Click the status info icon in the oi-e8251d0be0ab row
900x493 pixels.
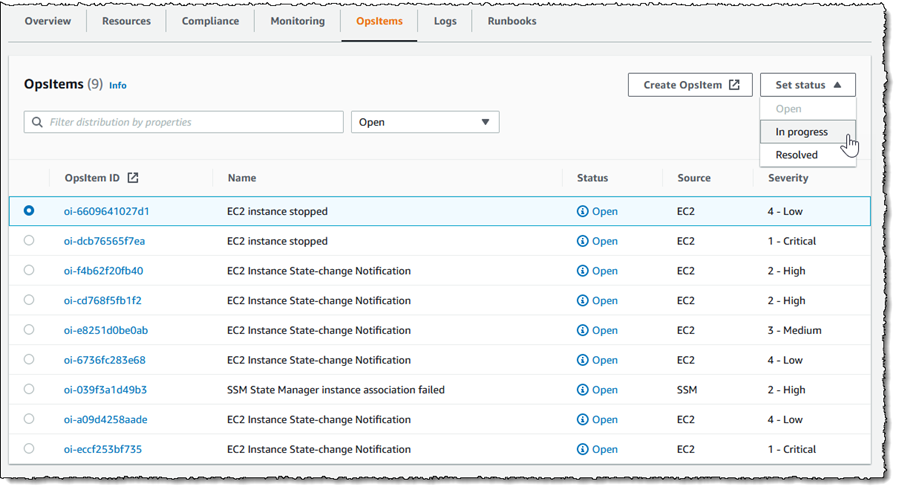pyautogui.click(x=583, y=330)
